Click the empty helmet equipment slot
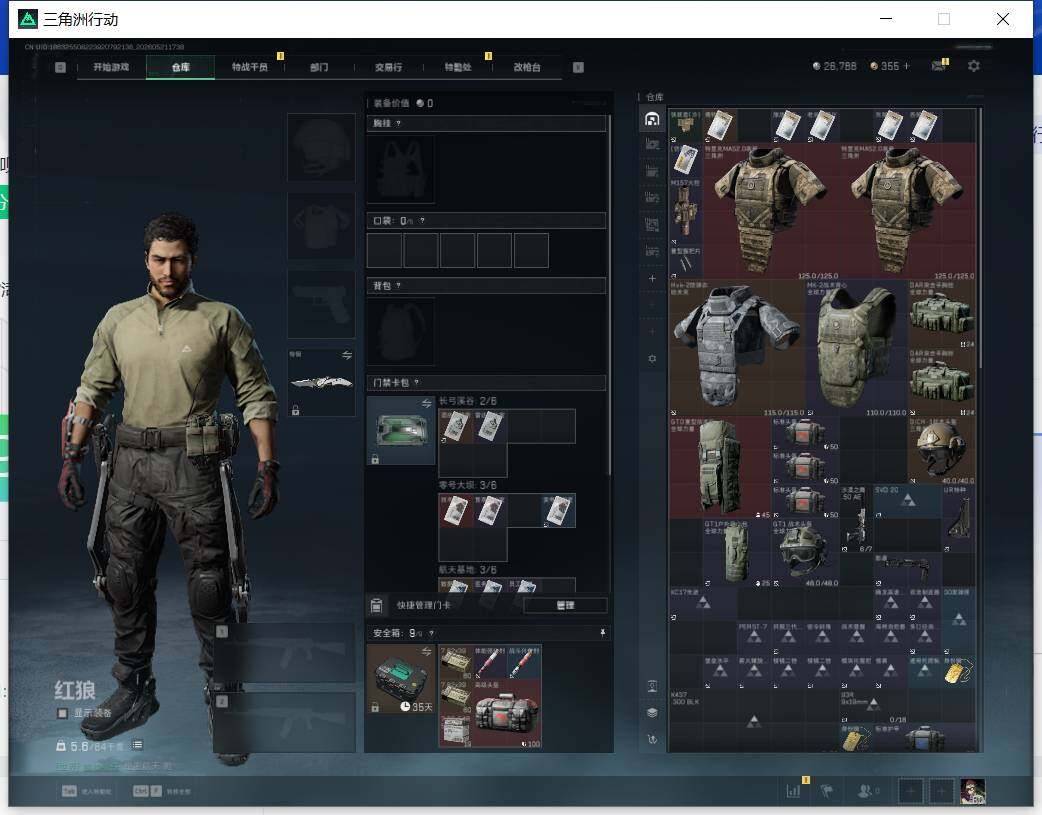The image size is (1042, 815). tap(321, 147)
